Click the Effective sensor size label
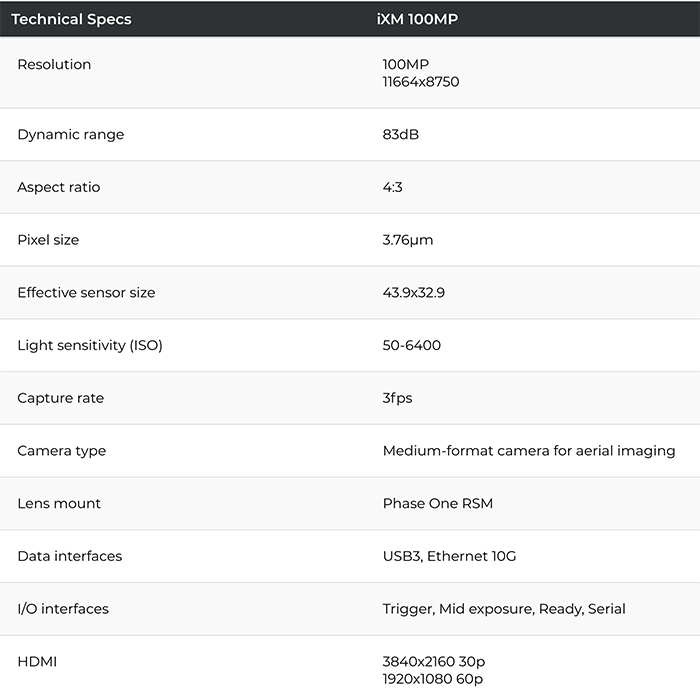700x700 pixels. (86, 292)
